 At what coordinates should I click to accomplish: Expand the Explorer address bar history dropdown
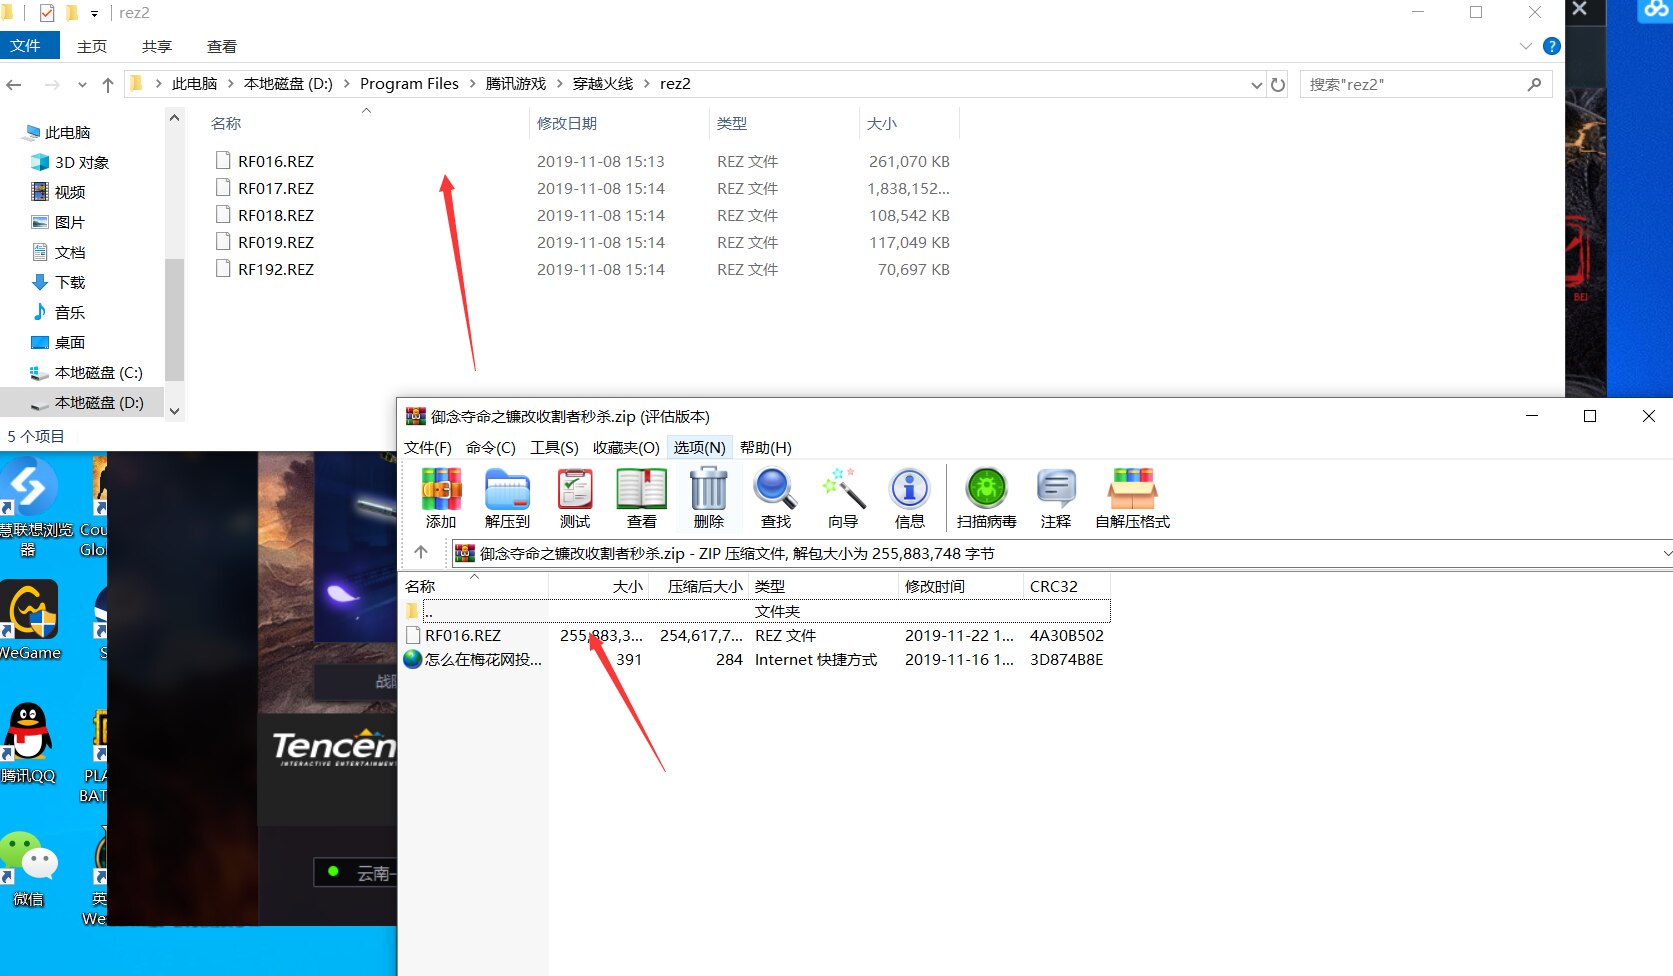coord(1257,85)
